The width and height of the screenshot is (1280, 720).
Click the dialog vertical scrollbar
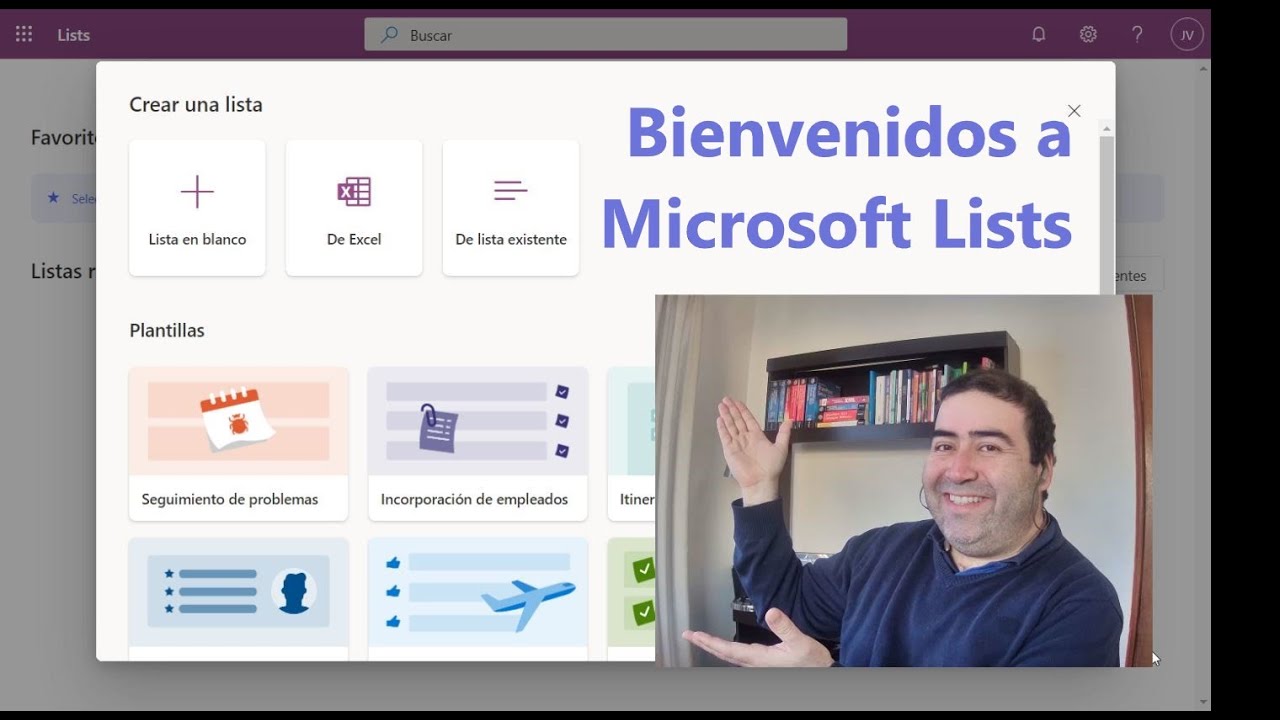[1107, 215]
